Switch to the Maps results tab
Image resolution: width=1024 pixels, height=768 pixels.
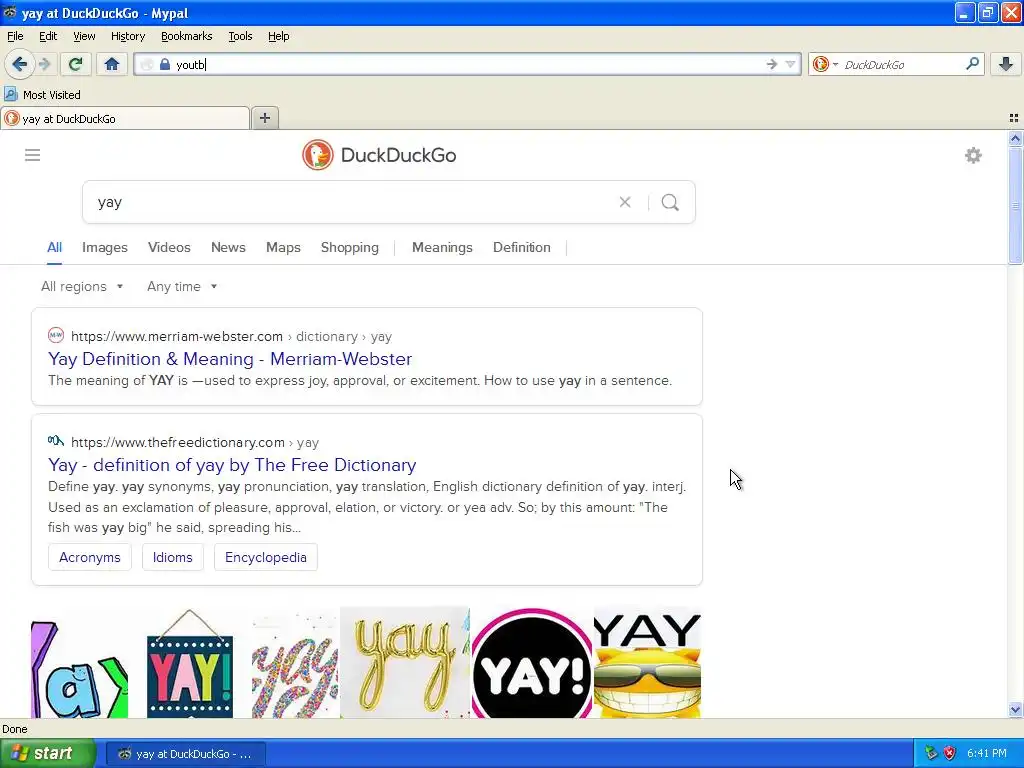(x=283, y=248)
